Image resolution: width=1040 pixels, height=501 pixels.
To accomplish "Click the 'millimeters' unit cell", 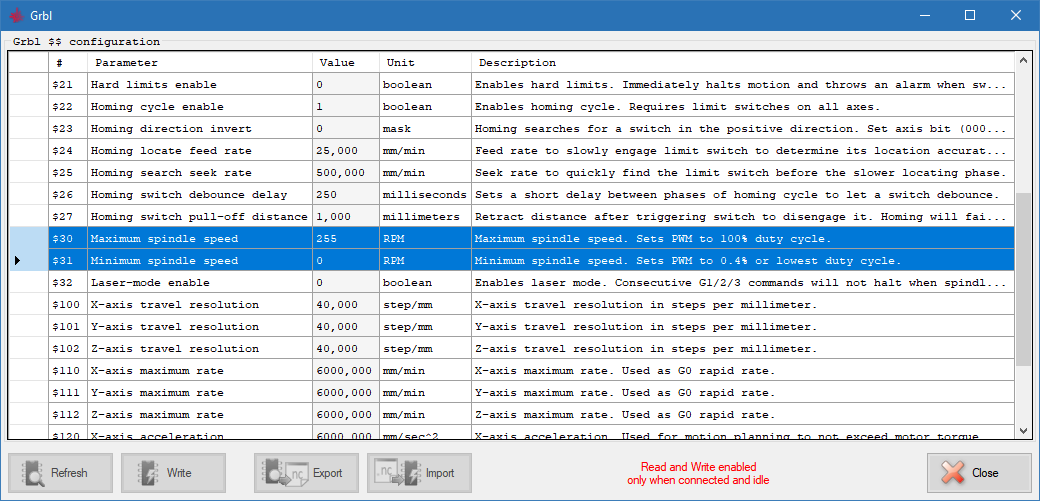I will click(425, 216).
